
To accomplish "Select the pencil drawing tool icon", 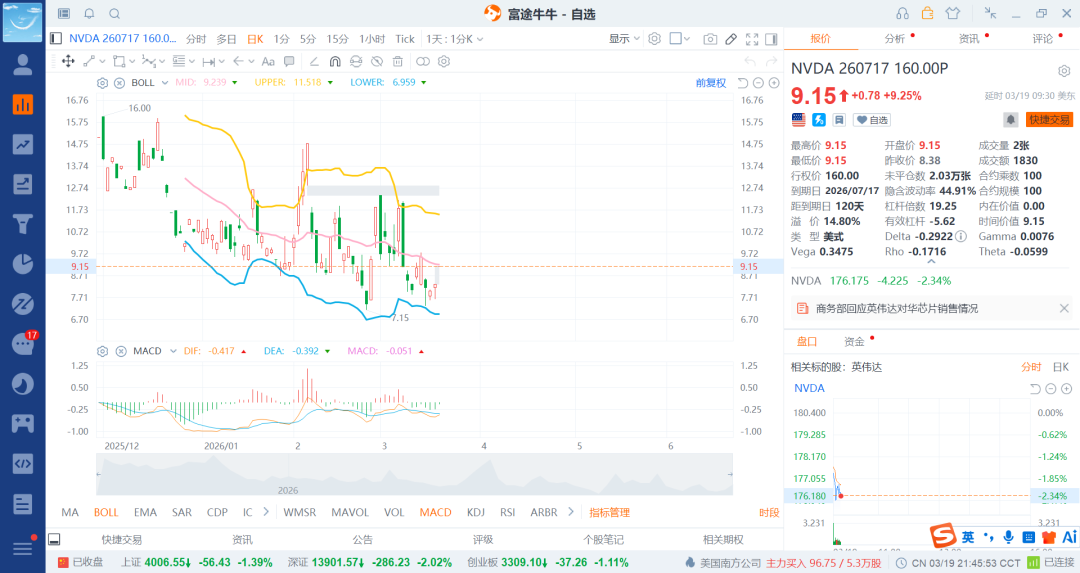I will [x=731, y=39].
